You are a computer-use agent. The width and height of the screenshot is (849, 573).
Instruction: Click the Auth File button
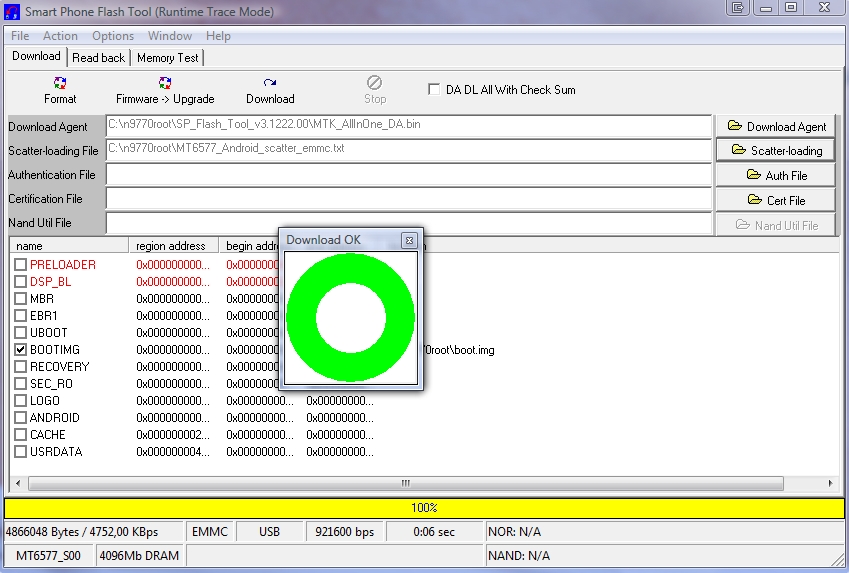[x=776, y=175]
